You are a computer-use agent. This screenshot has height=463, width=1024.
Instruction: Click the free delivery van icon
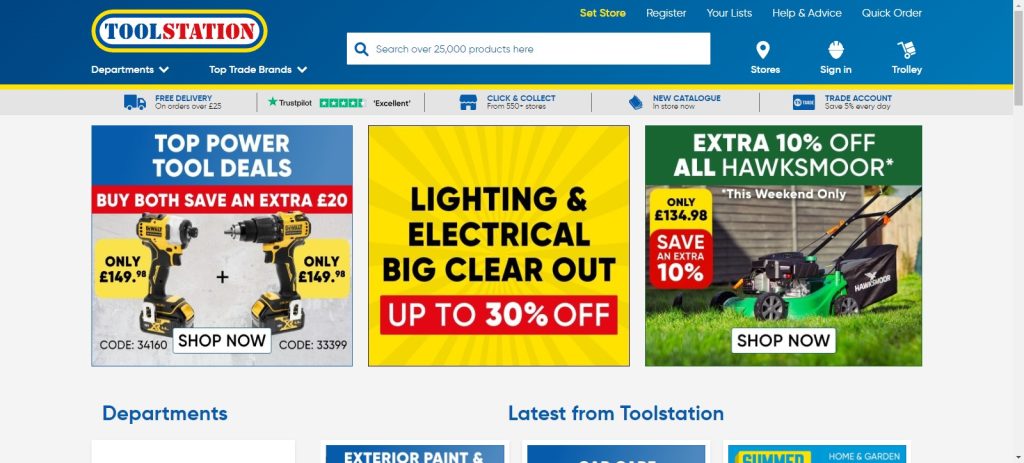click(x=135, y=103)
